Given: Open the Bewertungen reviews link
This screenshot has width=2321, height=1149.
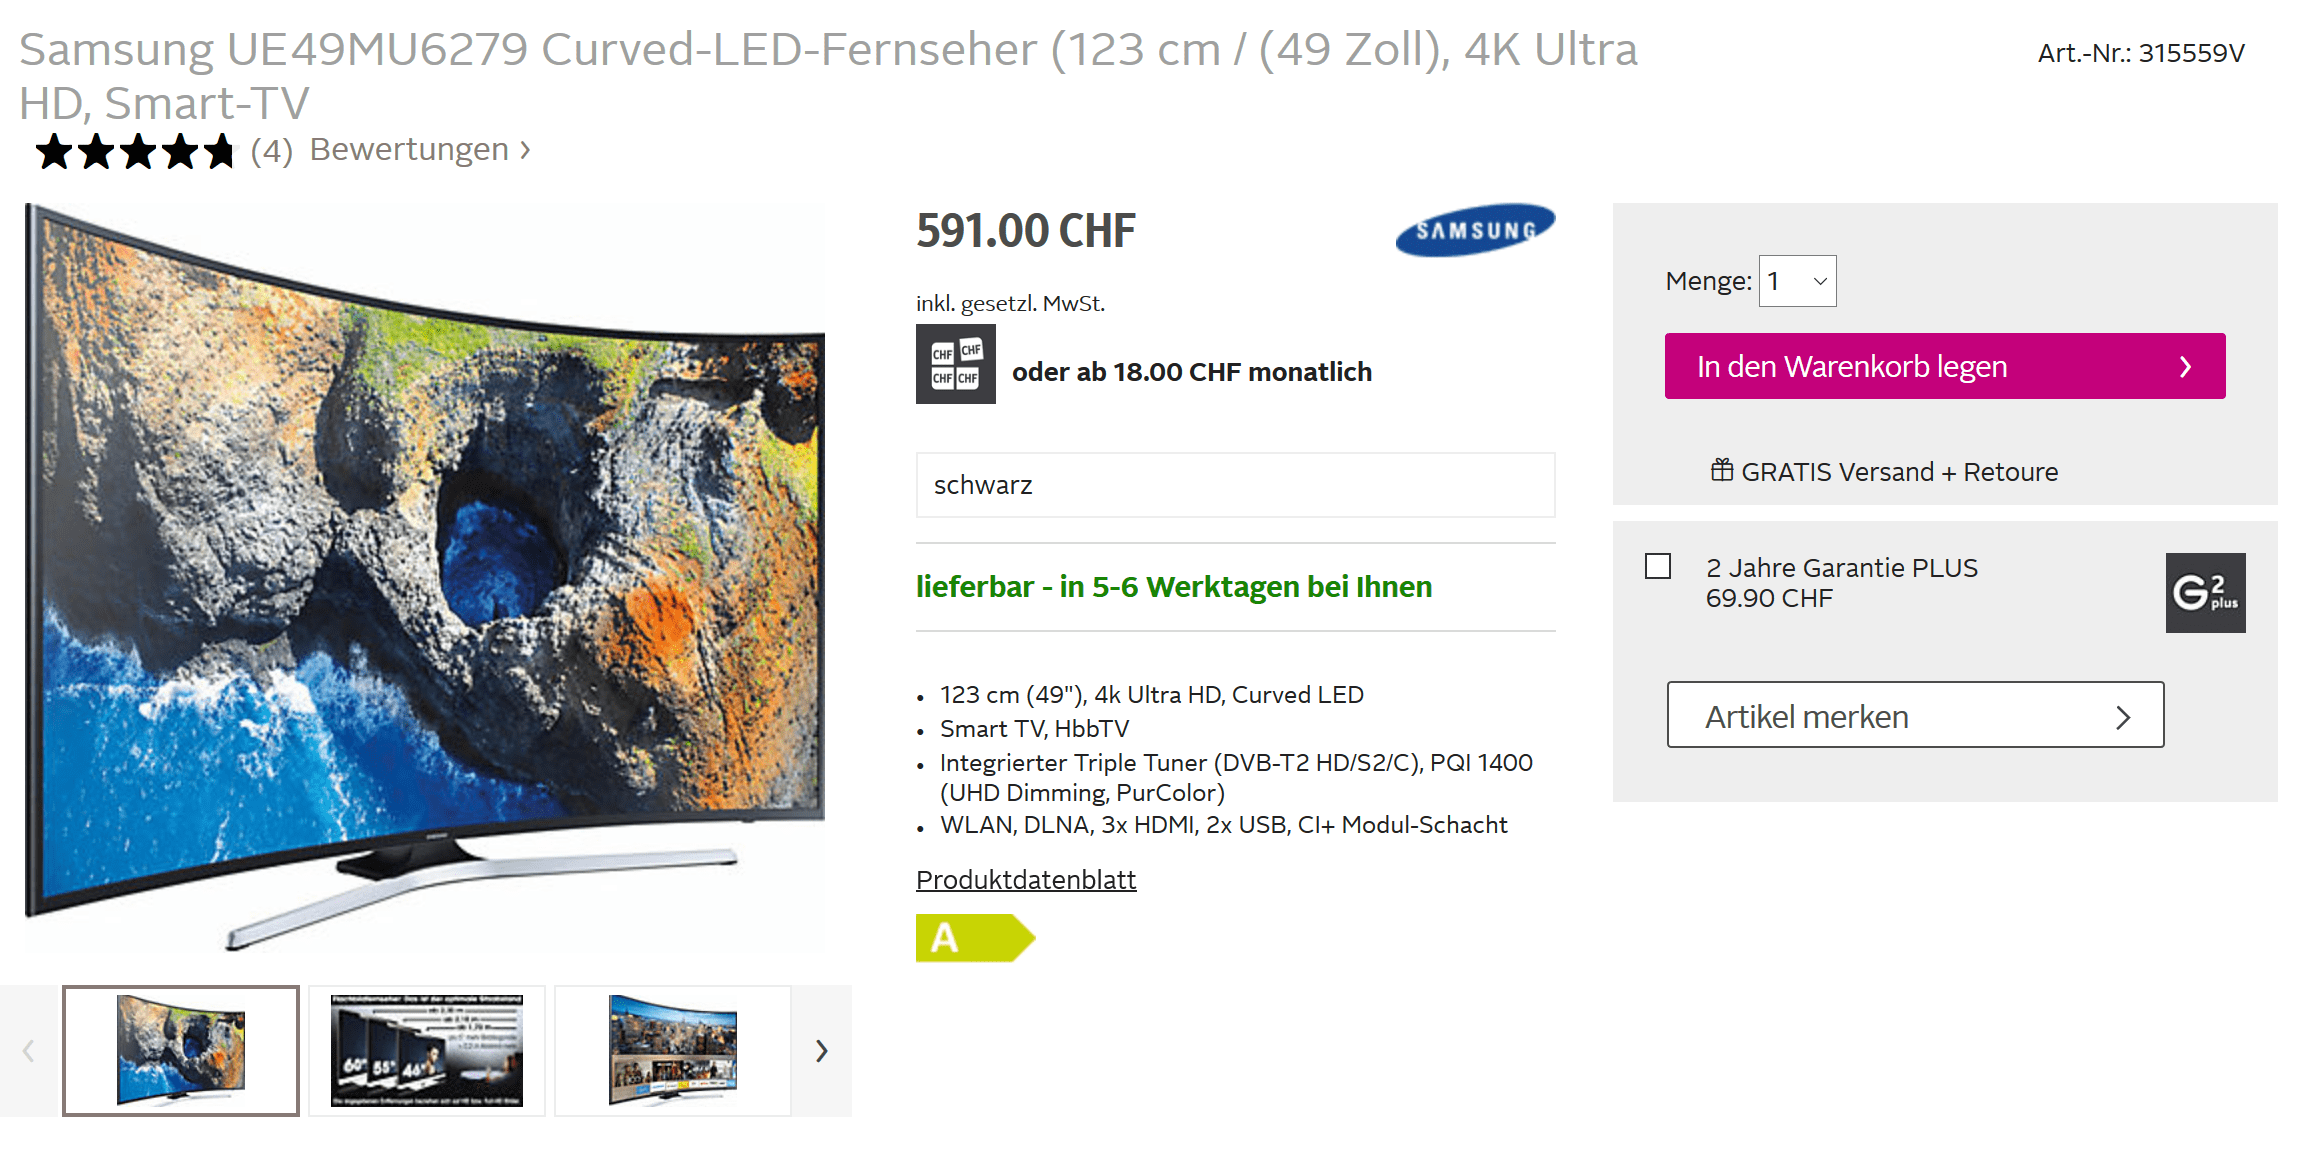Looking at the screenshot, I should [420, 149].
